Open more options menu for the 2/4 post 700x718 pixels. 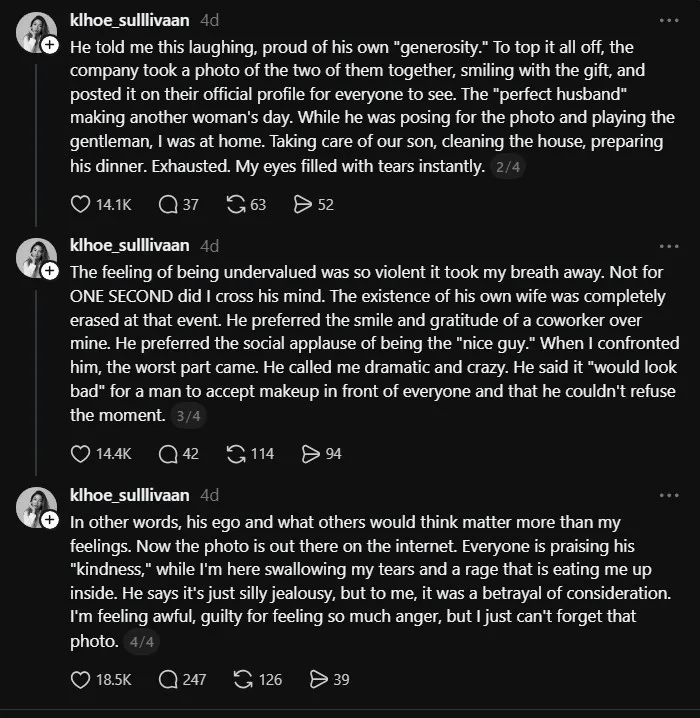tap(669, 20)
